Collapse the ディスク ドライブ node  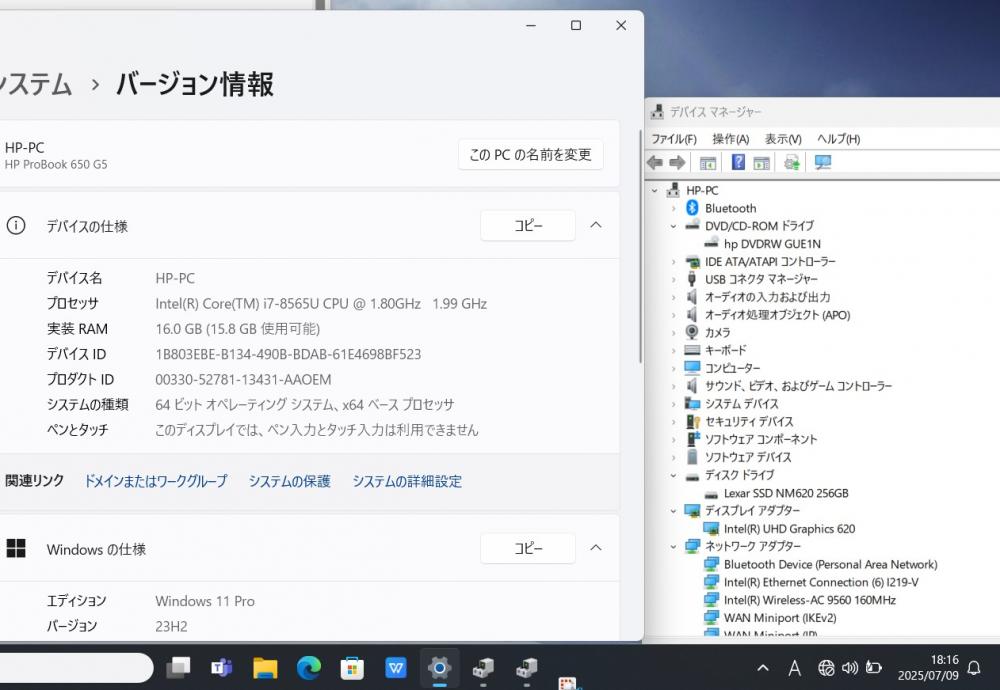click(x=673, y=475)
